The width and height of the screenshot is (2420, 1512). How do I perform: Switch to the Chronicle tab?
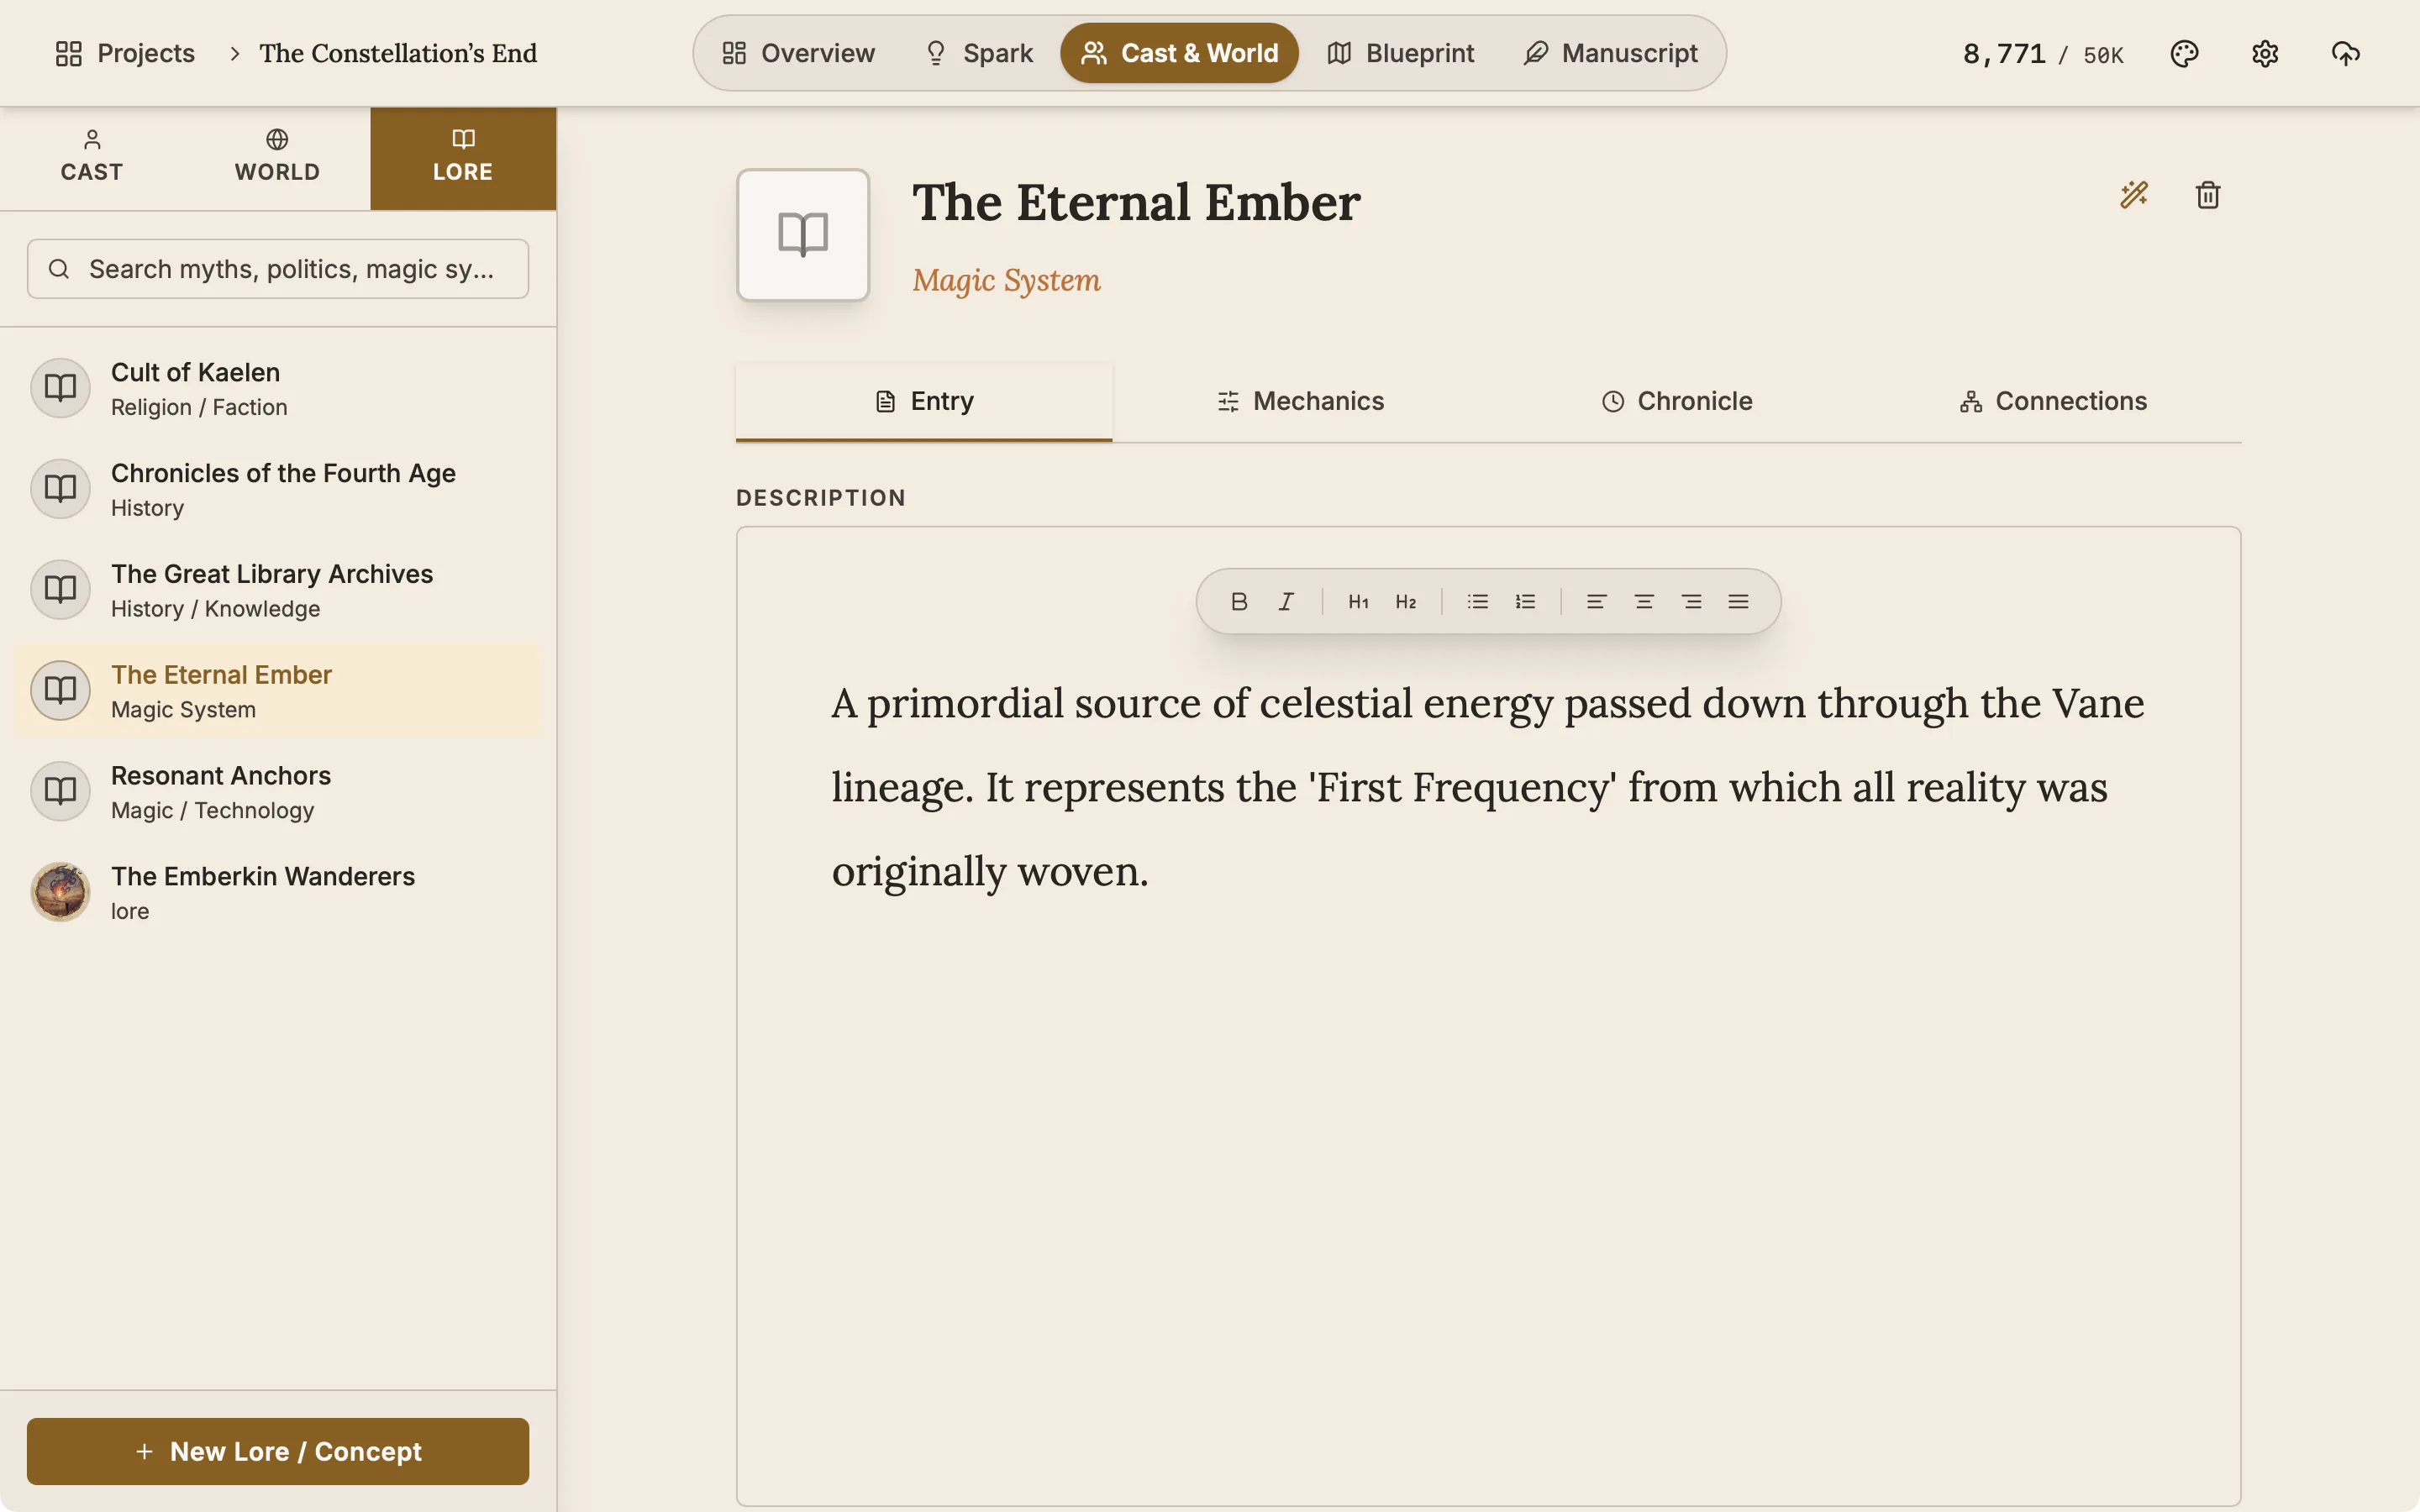(x=1677, y=401)
